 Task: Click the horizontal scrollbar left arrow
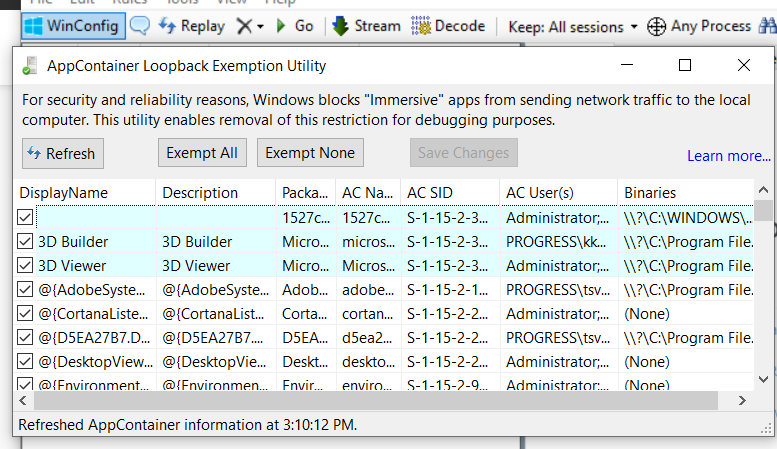(x=23, y=400)
